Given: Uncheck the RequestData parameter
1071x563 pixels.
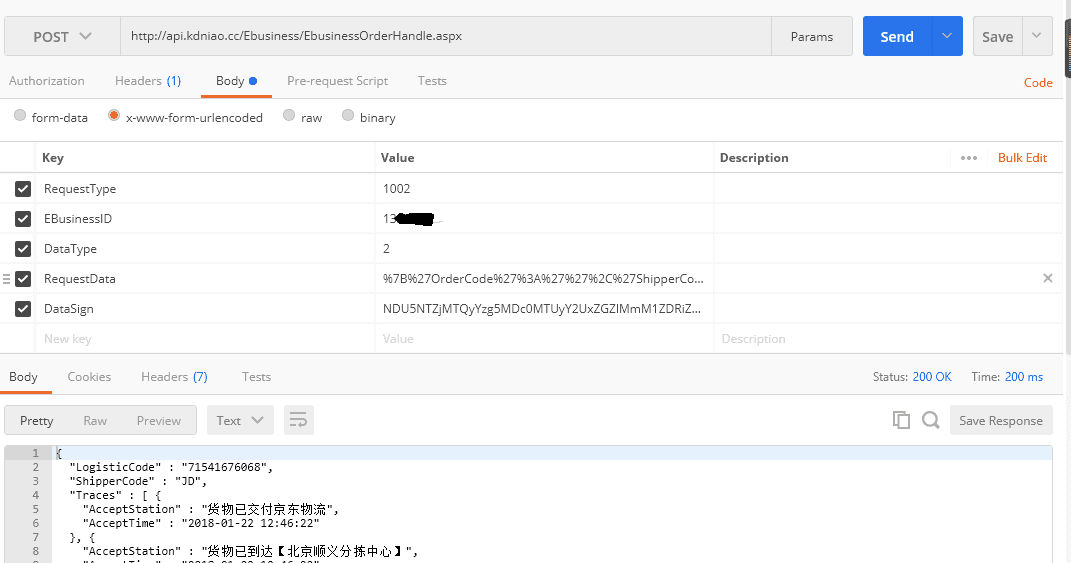Looking at the screenshot, I should tap(23, 279).
